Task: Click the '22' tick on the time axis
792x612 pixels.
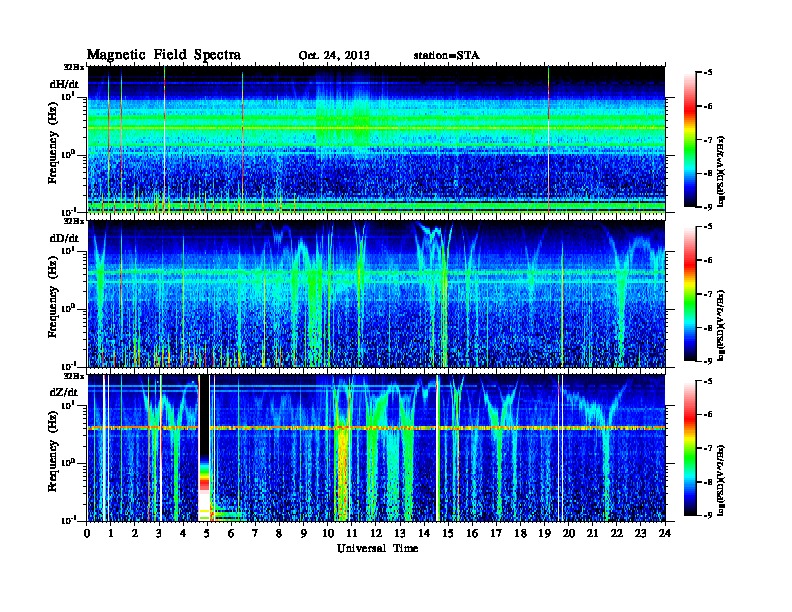Action: (617, 533)
